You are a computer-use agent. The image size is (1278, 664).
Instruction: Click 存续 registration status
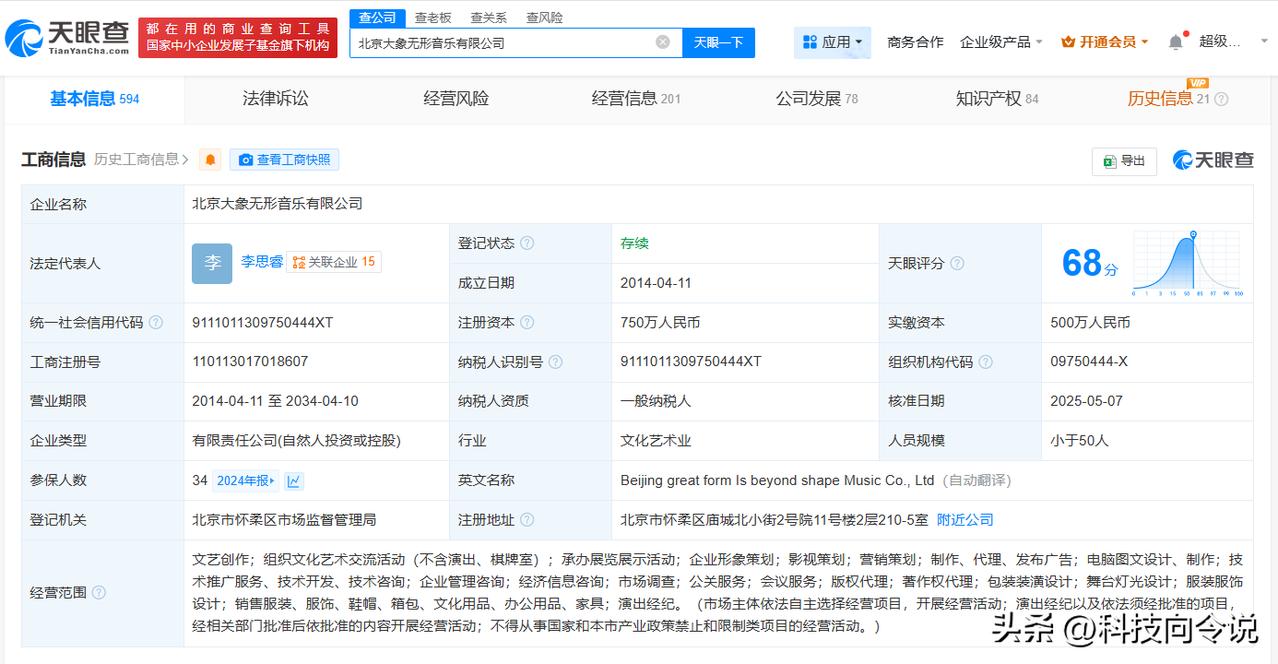tap(635, 243)
